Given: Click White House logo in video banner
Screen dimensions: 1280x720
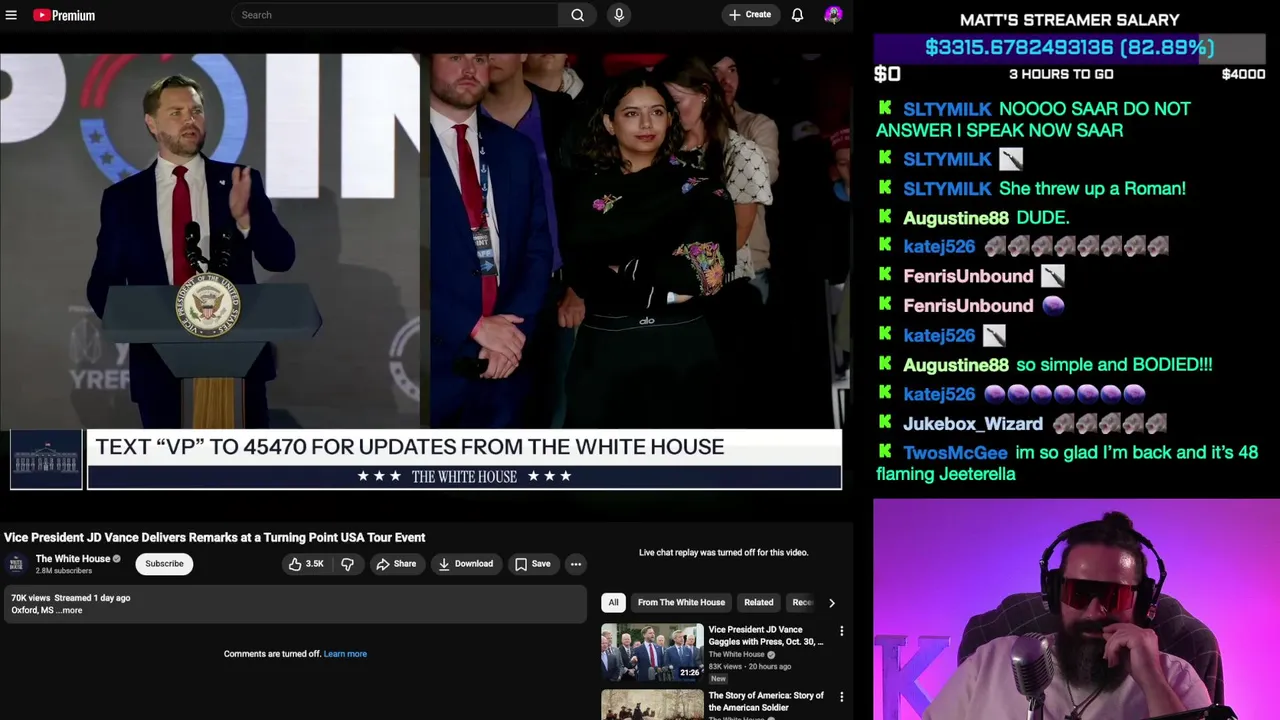Looking at the screenshot, I should 46,460.
